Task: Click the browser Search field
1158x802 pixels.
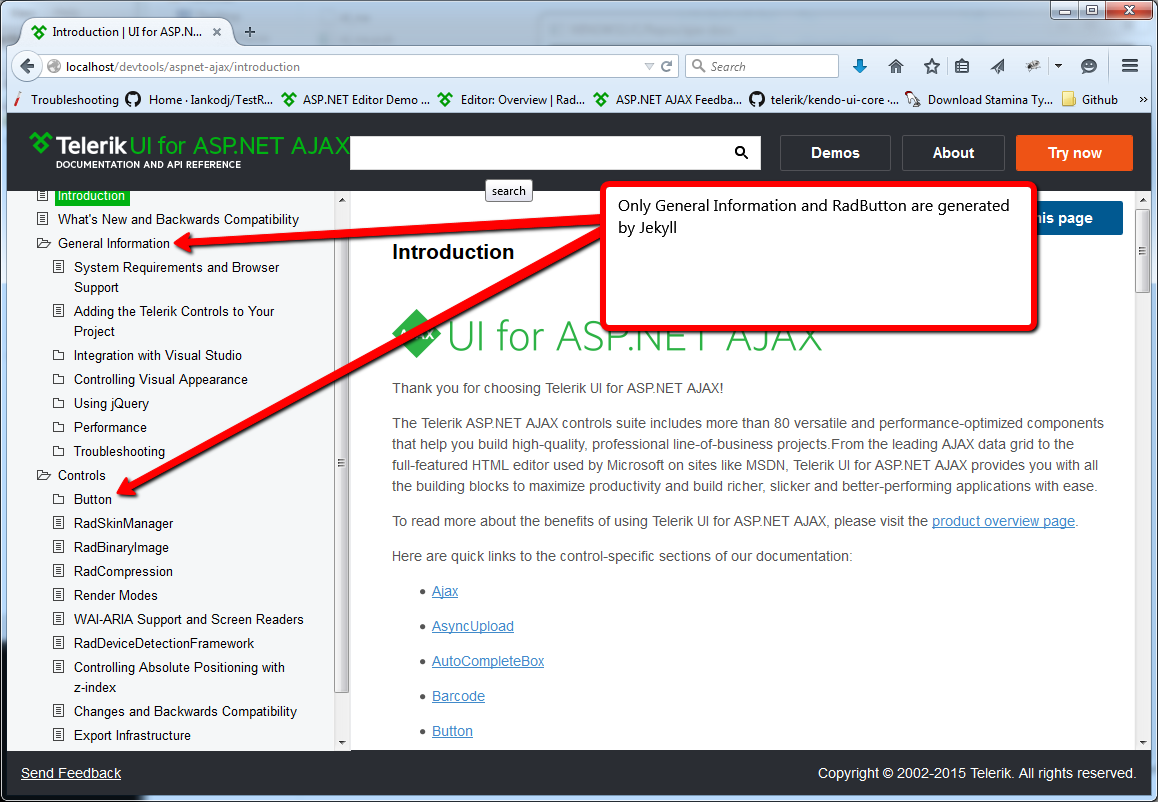Action: click(762, 66)
